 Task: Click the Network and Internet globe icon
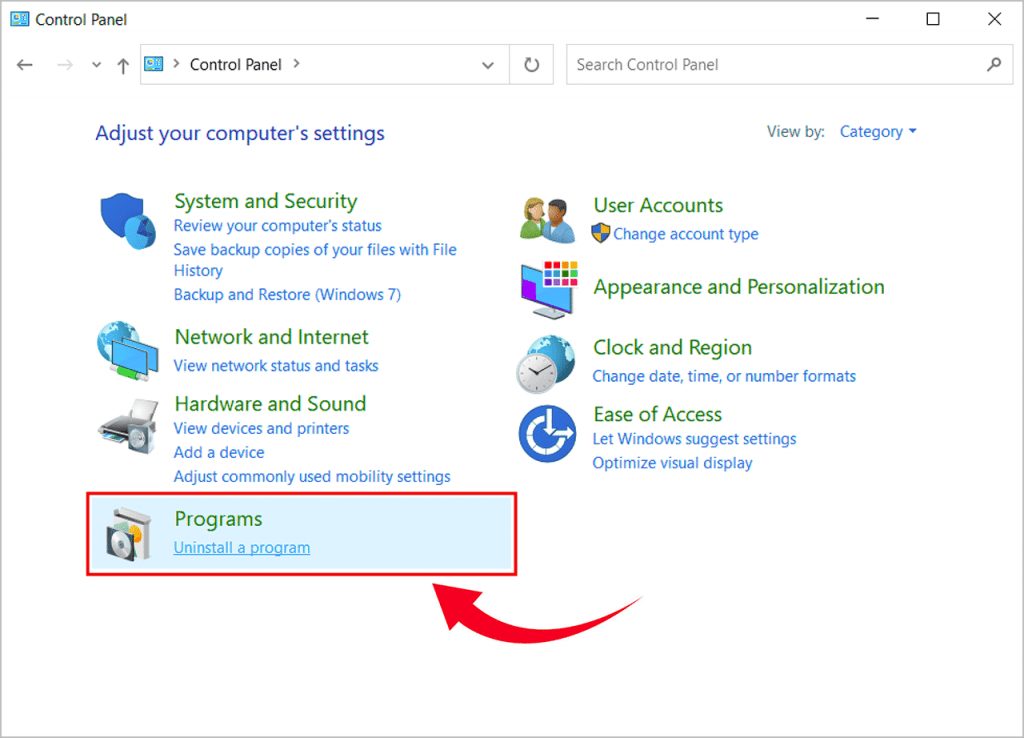128,351
